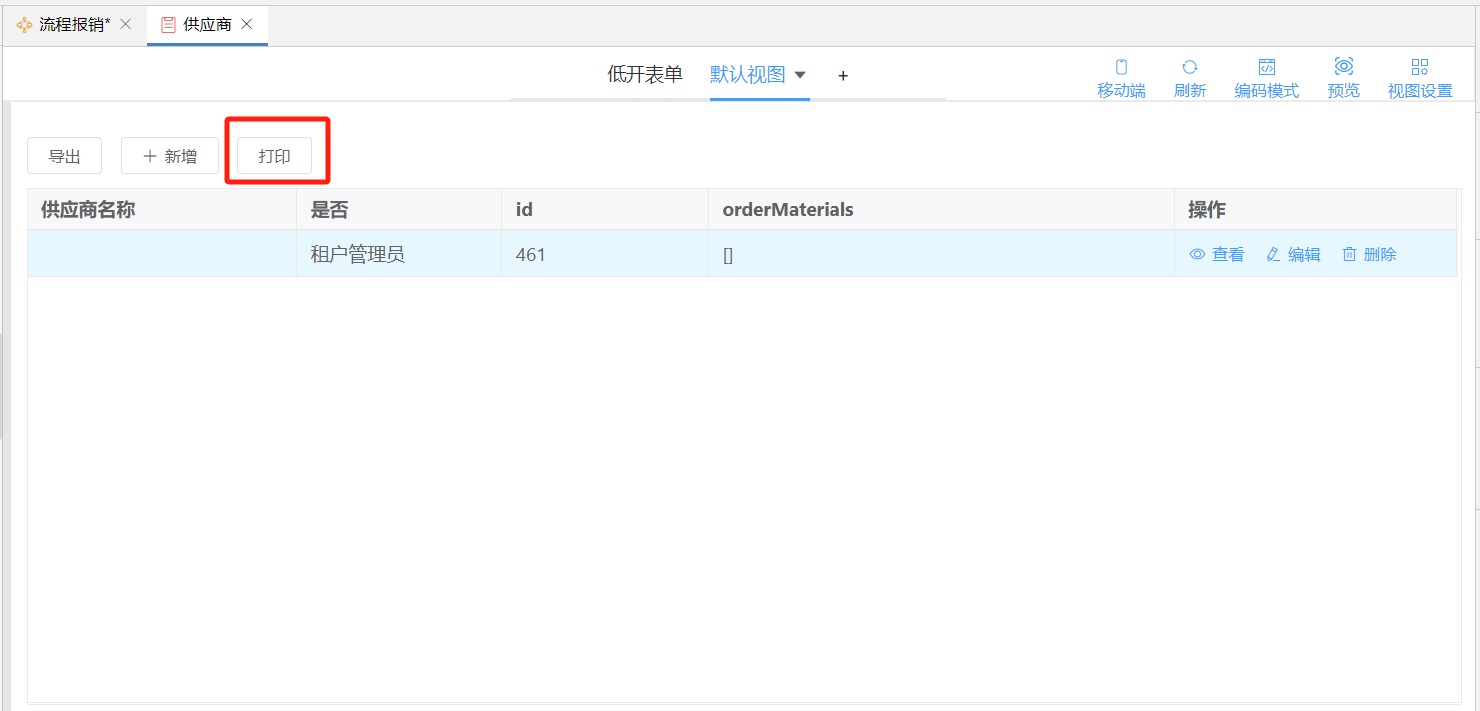This screenshot has width=1480, height=711.
Task: Click the 移动端 mobile view icon
Action: point(1121,68)
